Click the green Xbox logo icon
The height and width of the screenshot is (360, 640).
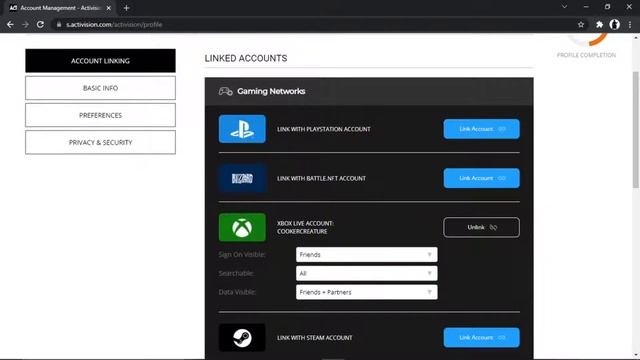click(242, 227)
